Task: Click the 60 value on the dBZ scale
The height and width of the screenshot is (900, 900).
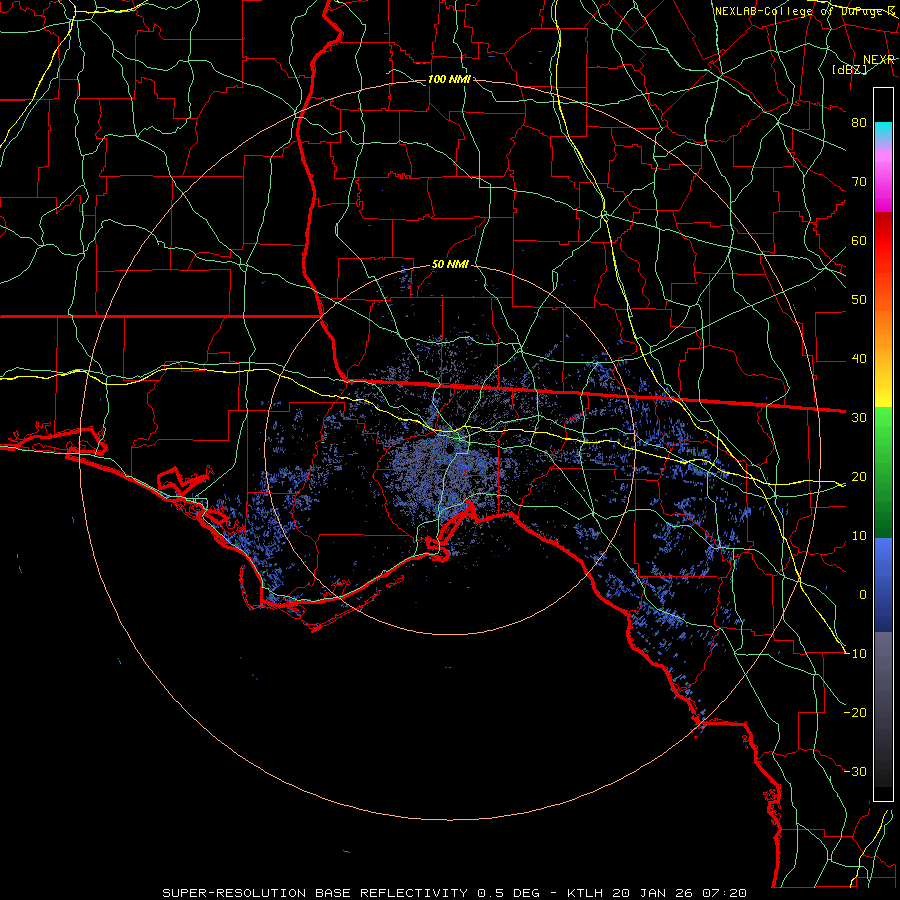Action: click(x=859, y=241)
